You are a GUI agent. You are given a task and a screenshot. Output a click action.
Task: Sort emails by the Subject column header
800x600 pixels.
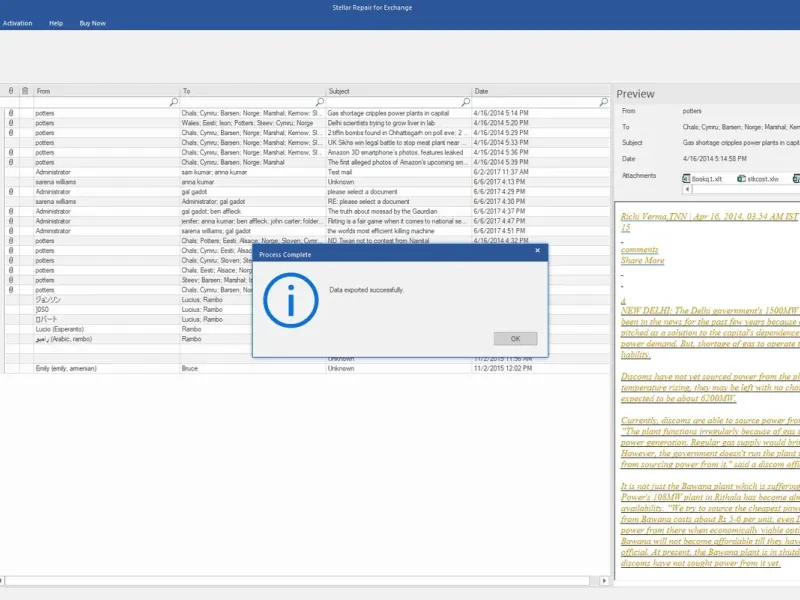tap(398, 91)
